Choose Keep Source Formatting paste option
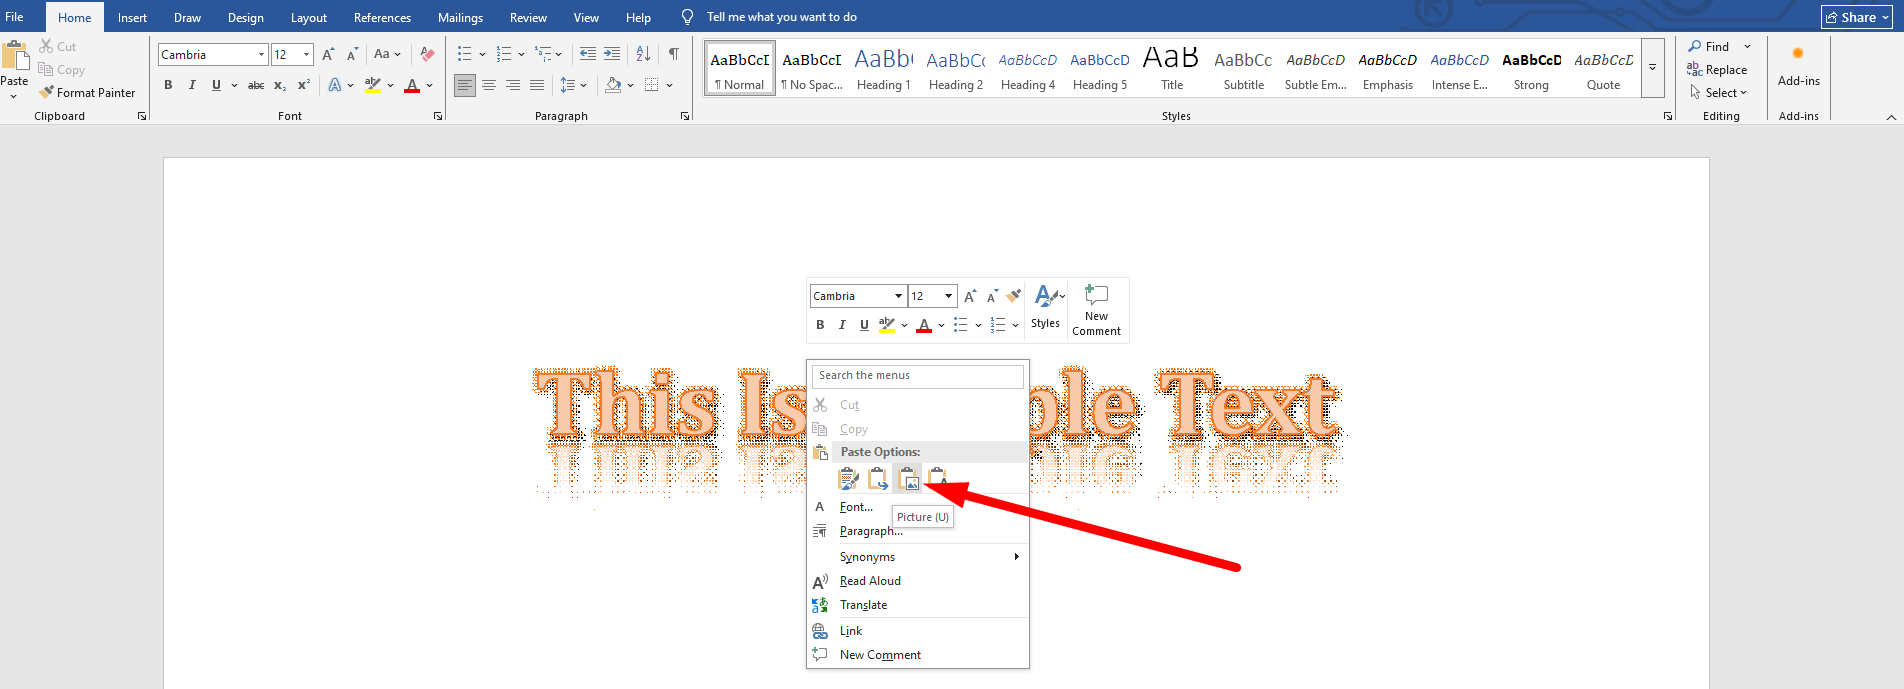Screen dimensions: 1904x689 (848, 479)
